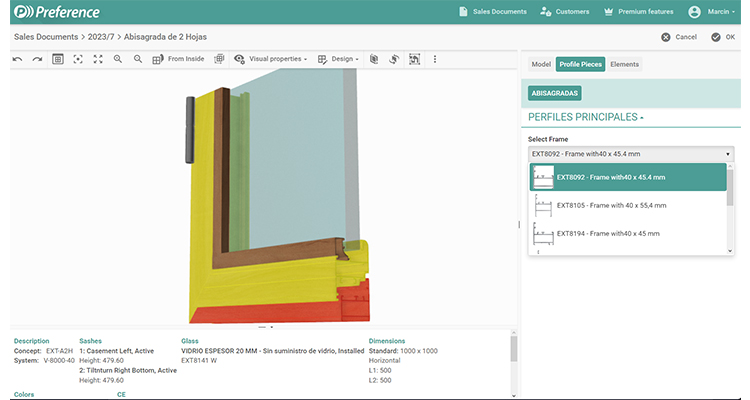This screenshot has height=400, width=750.
Task: Open the Customers section
Action: click(x=565, y=11)
